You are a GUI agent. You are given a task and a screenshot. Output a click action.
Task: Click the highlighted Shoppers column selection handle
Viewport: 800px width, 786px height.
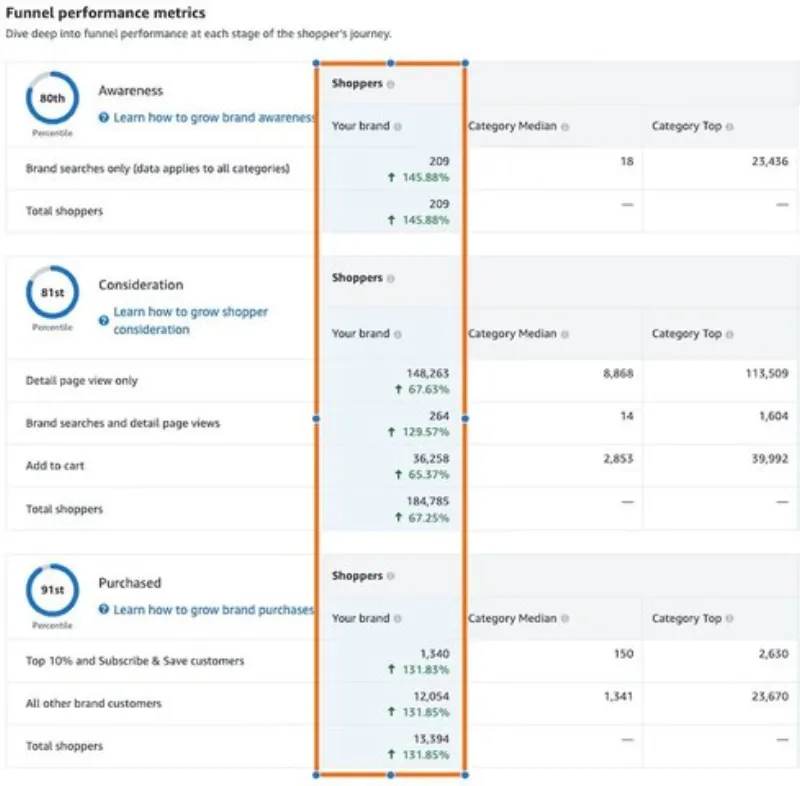pos(390,63)
